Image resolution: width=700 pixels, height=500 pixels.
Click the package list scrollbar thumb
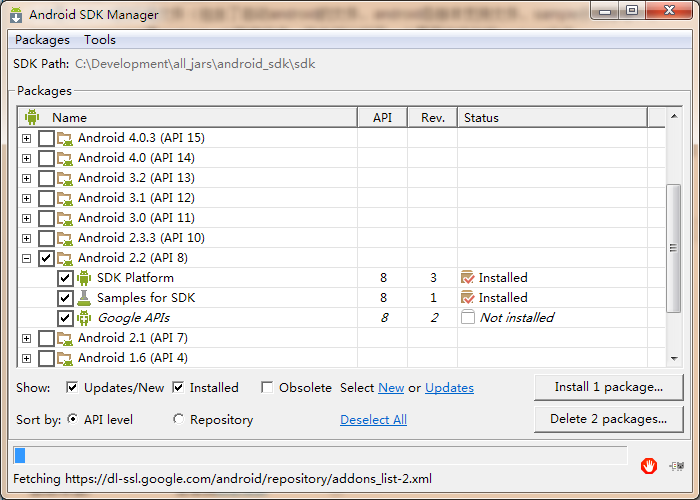[673, 248]
